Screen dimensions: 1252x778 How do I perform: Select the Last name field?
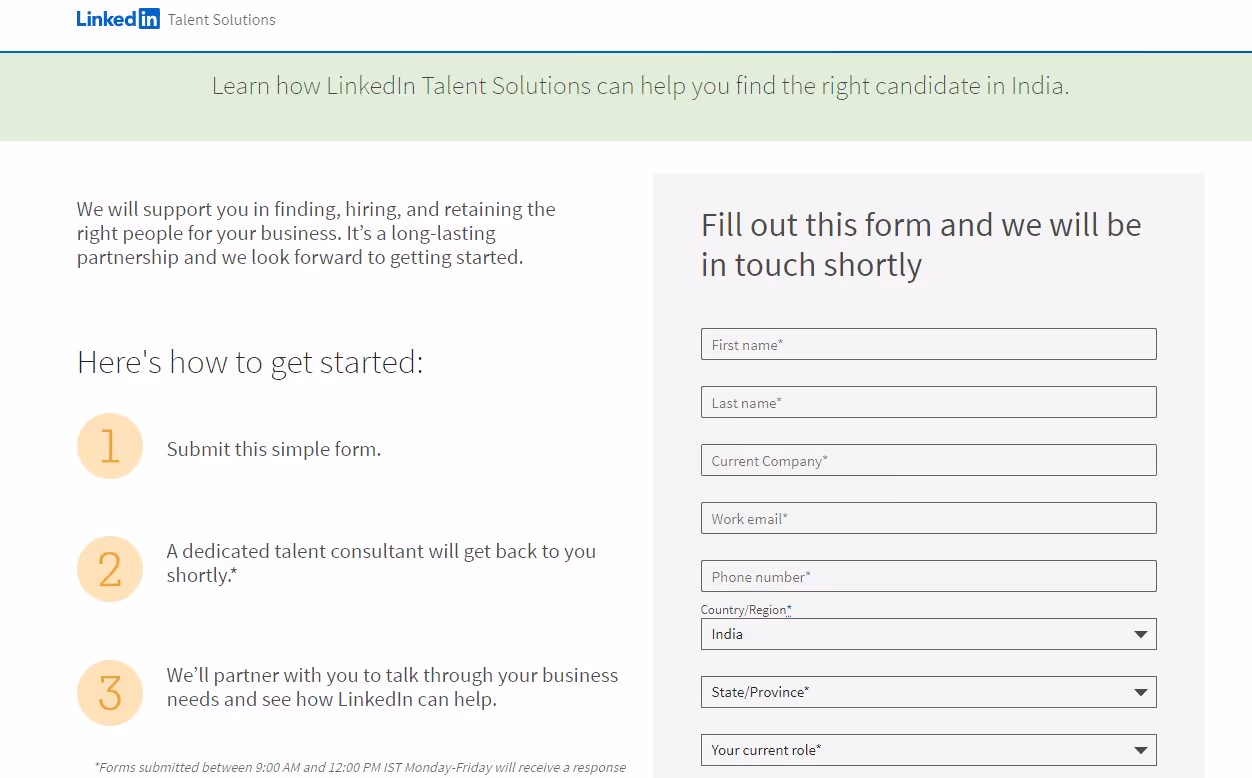coord(928,401)
